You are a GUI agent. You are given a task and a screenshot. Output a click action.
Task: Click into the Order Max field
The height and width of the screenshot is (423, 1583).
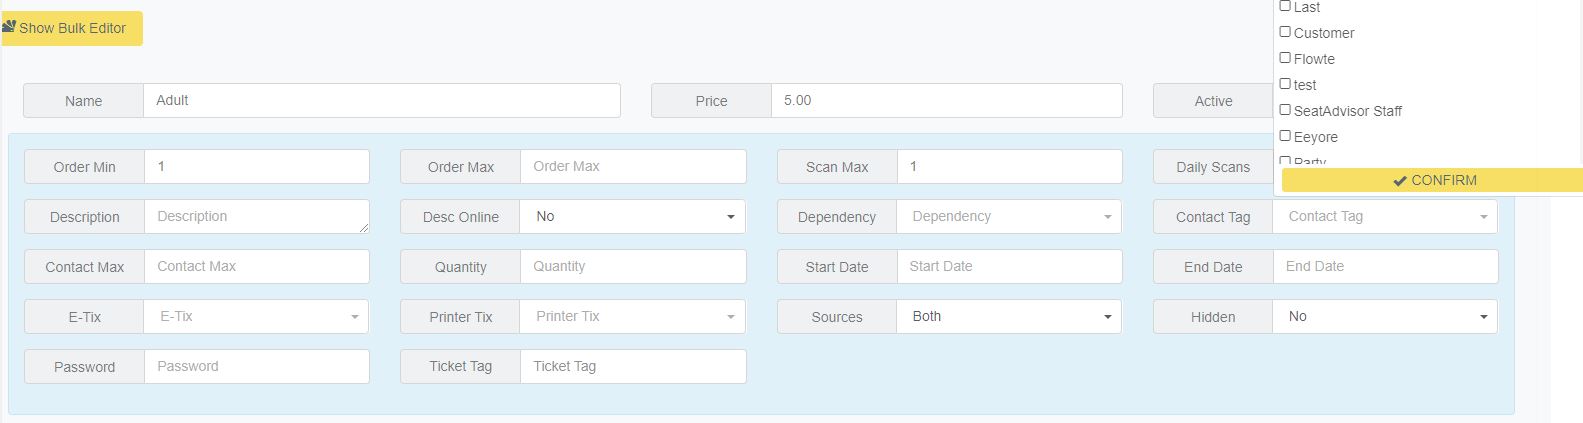[632, 167]
